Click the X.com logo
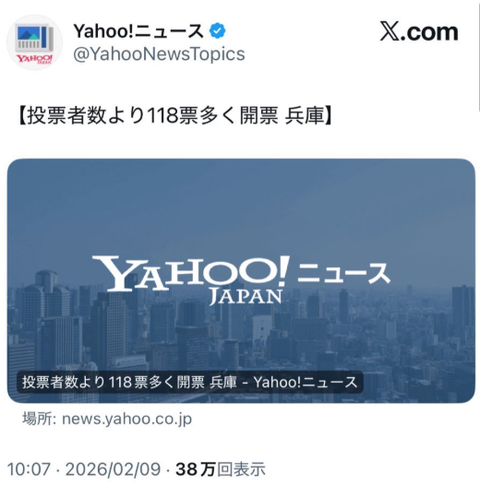 coord(419,32)
